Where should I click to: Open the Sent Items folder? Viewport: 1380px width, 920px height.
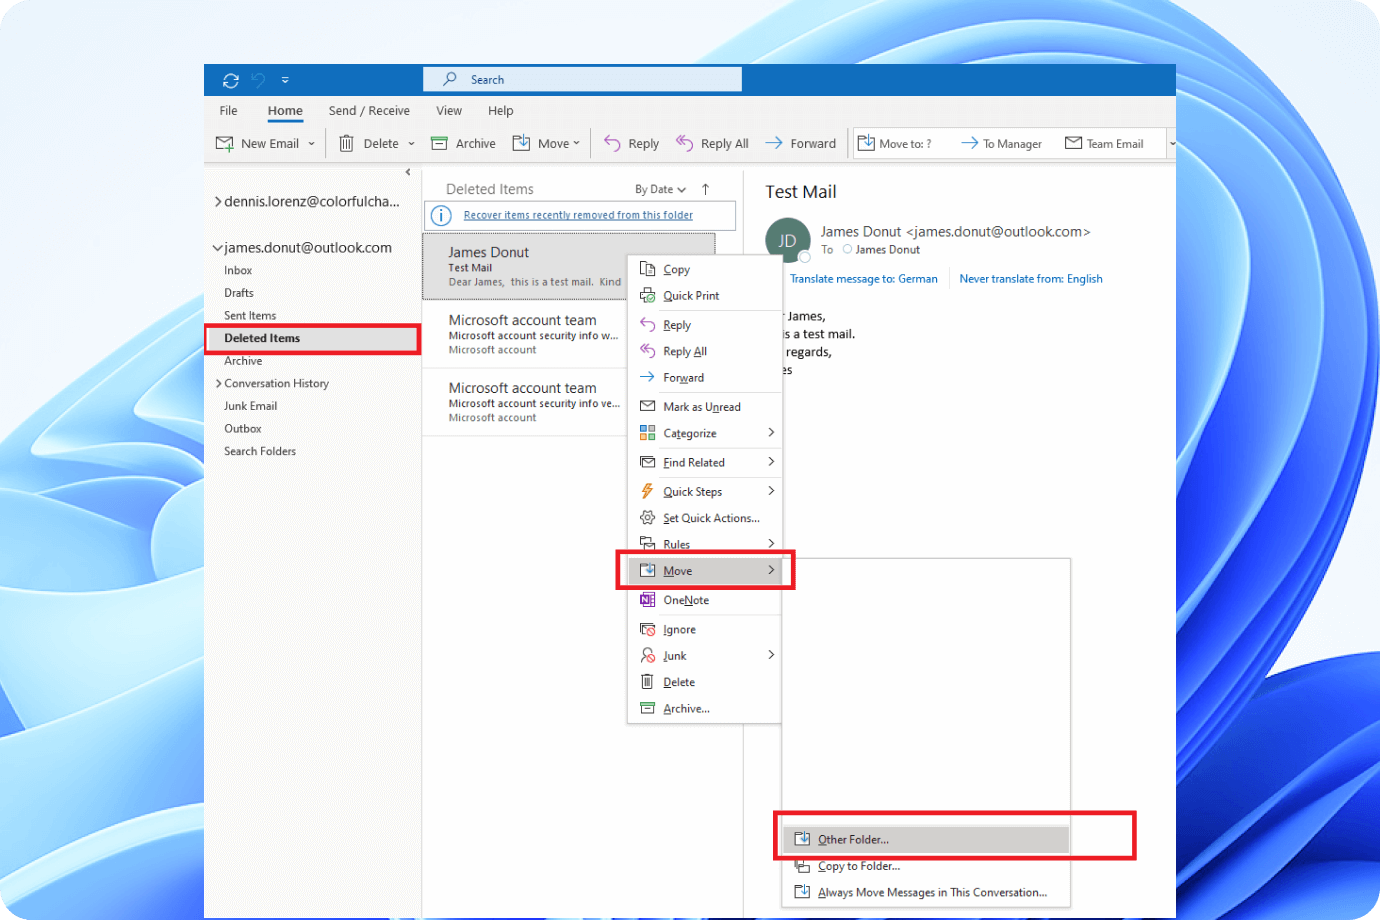(x=250, y=316)
